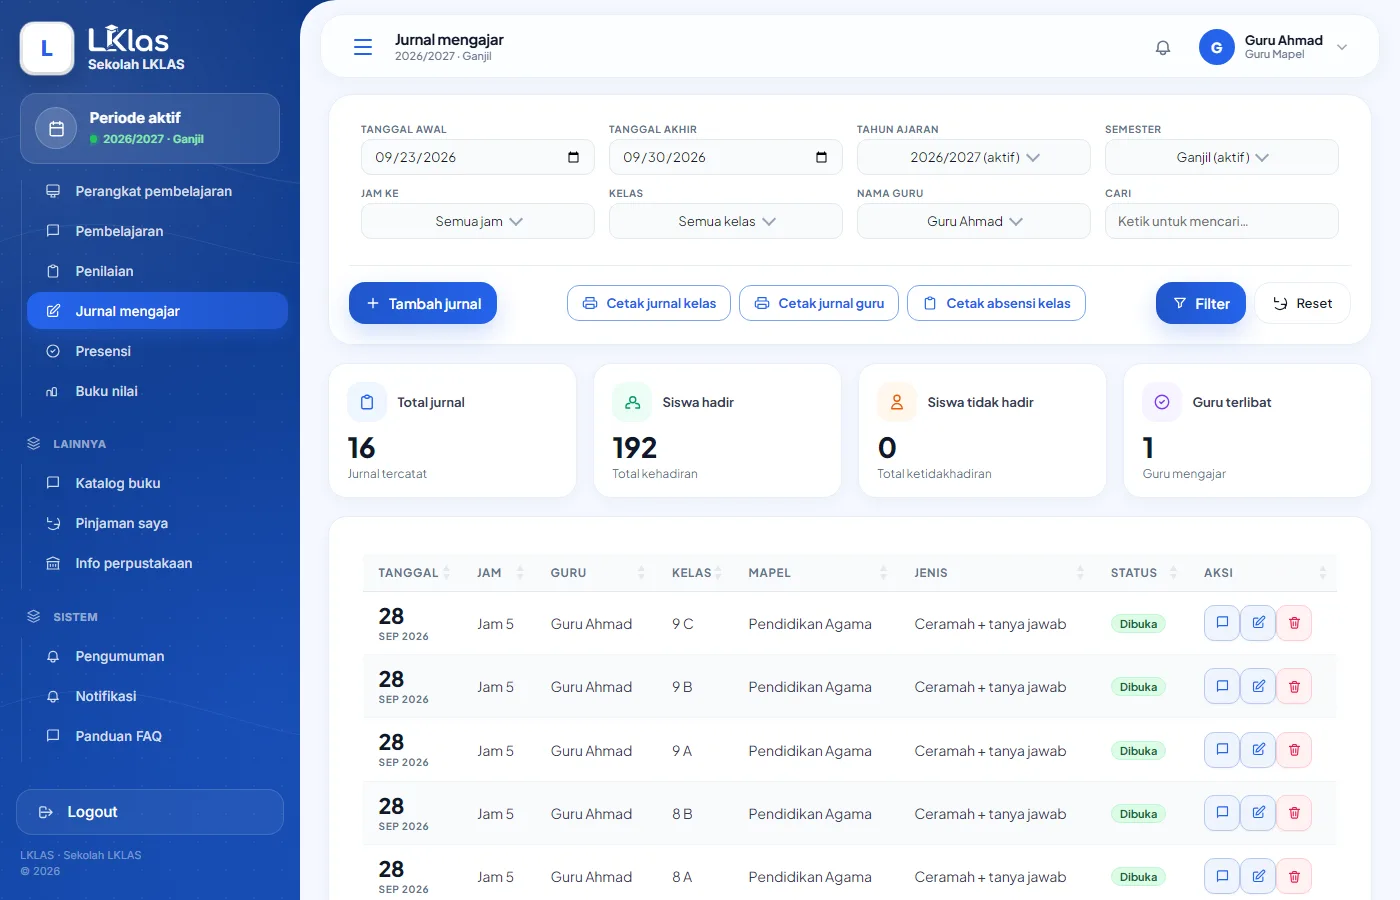Image resolution: width=1400 pixels, height=900 pixels.
Task: Open the Semester dropdown
Action: click(1221, 157)
